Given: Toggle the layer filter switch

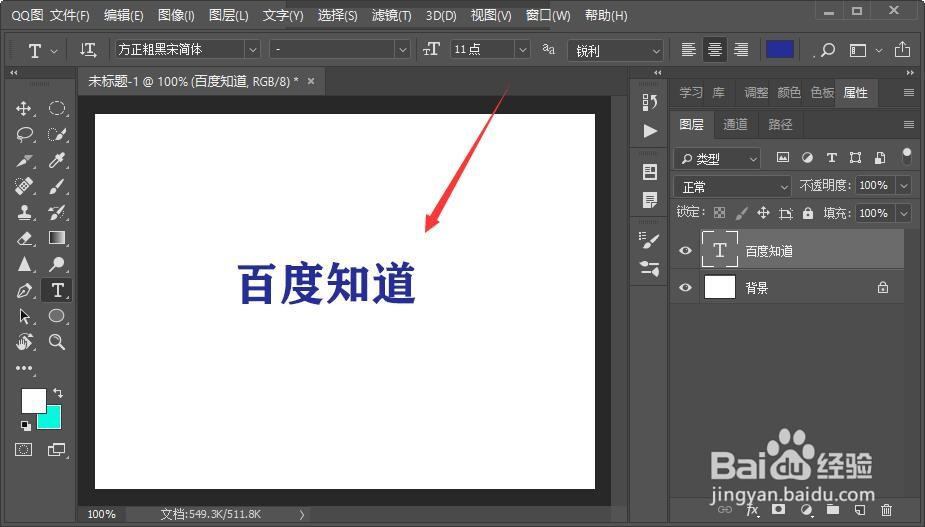Looking at the screenshot, I should (907, 156).
